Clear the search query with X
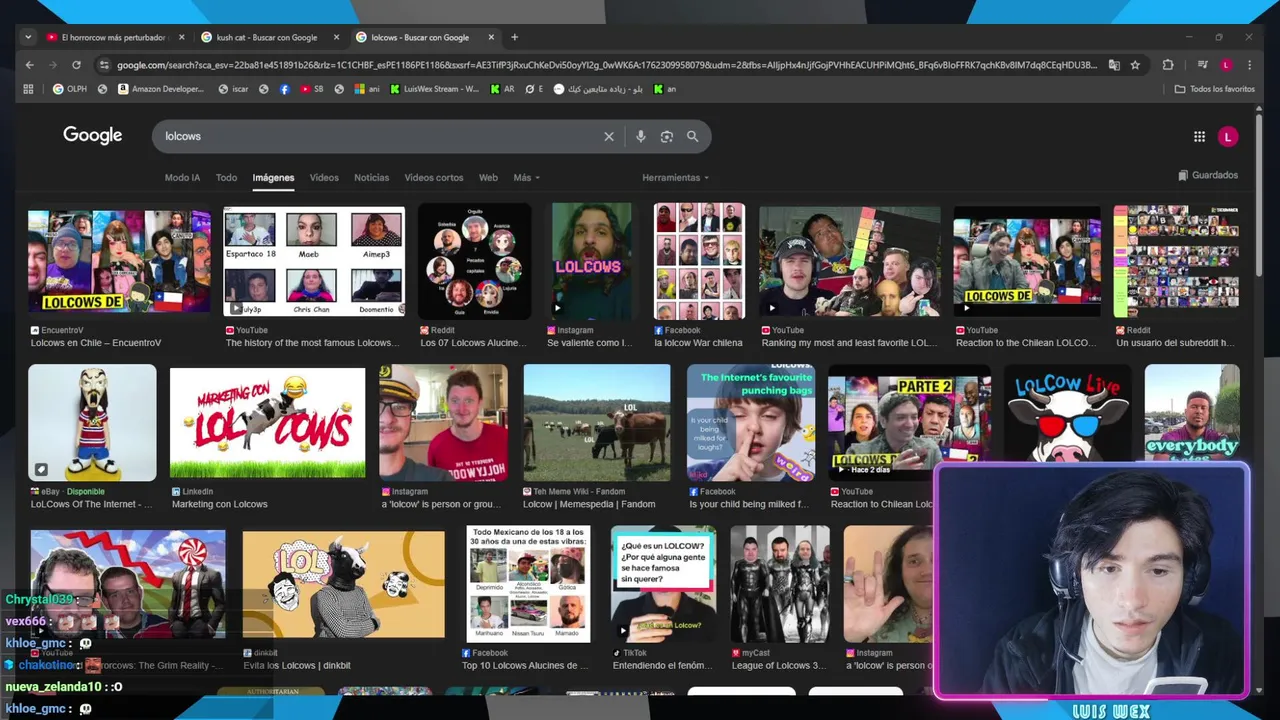 pyautogui.click(x=608, y=136)
